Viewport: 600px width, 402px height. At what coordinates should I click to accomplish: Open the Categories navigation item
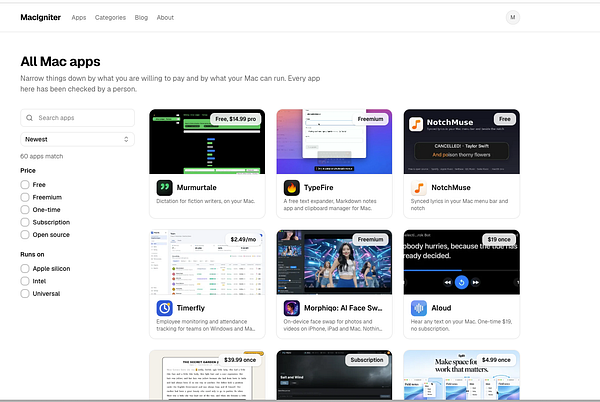pyautogui.click(x=110, y=18)
